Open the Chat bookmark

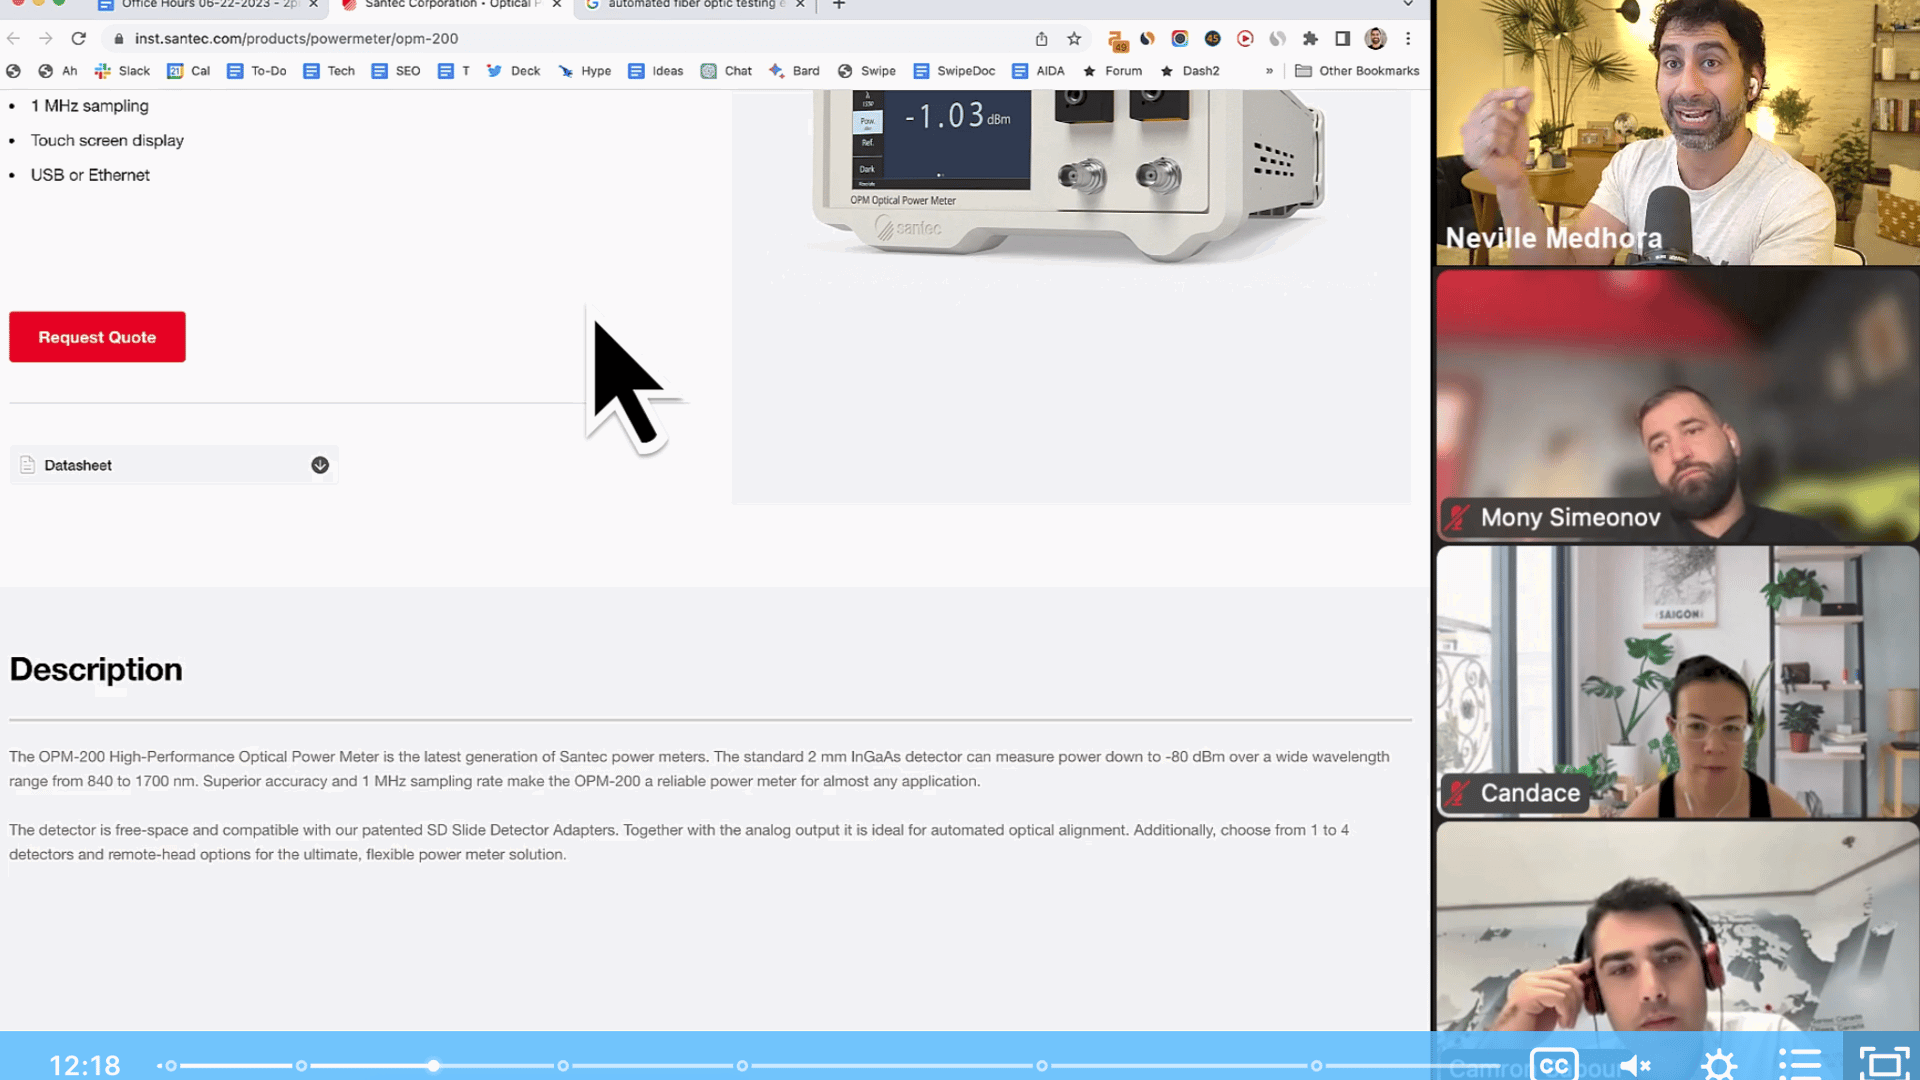[727, 71]
